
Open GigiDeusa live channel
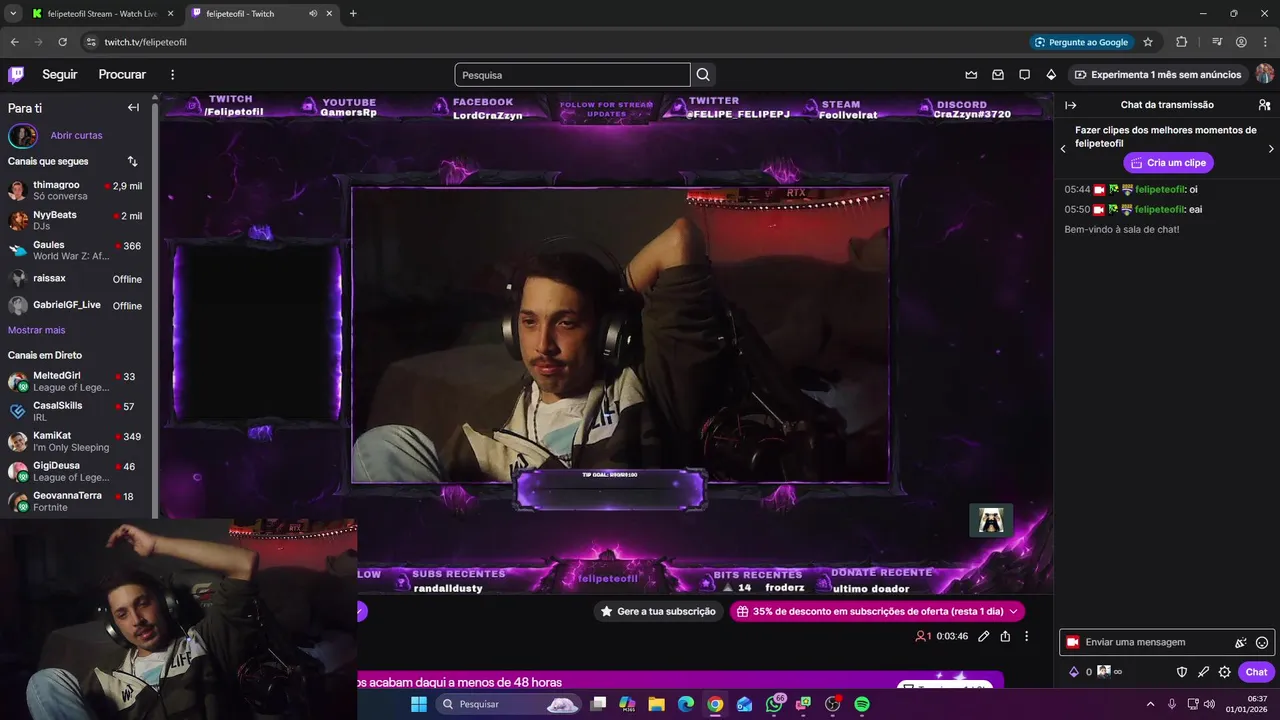click(x=75, y=471)
